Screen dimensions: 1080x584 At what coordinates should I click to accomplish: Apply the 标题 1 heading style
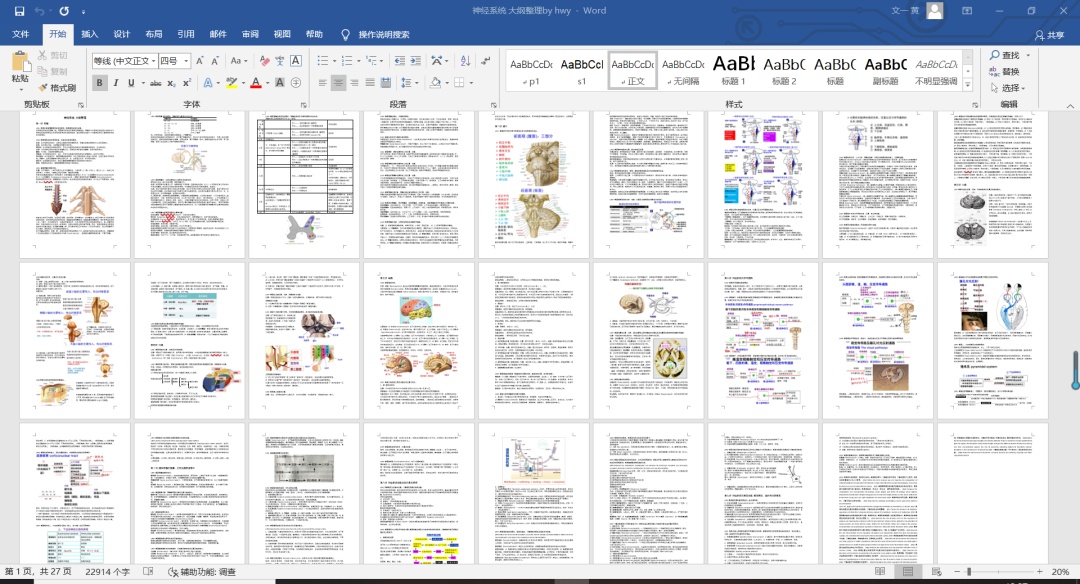coord(733,70)
